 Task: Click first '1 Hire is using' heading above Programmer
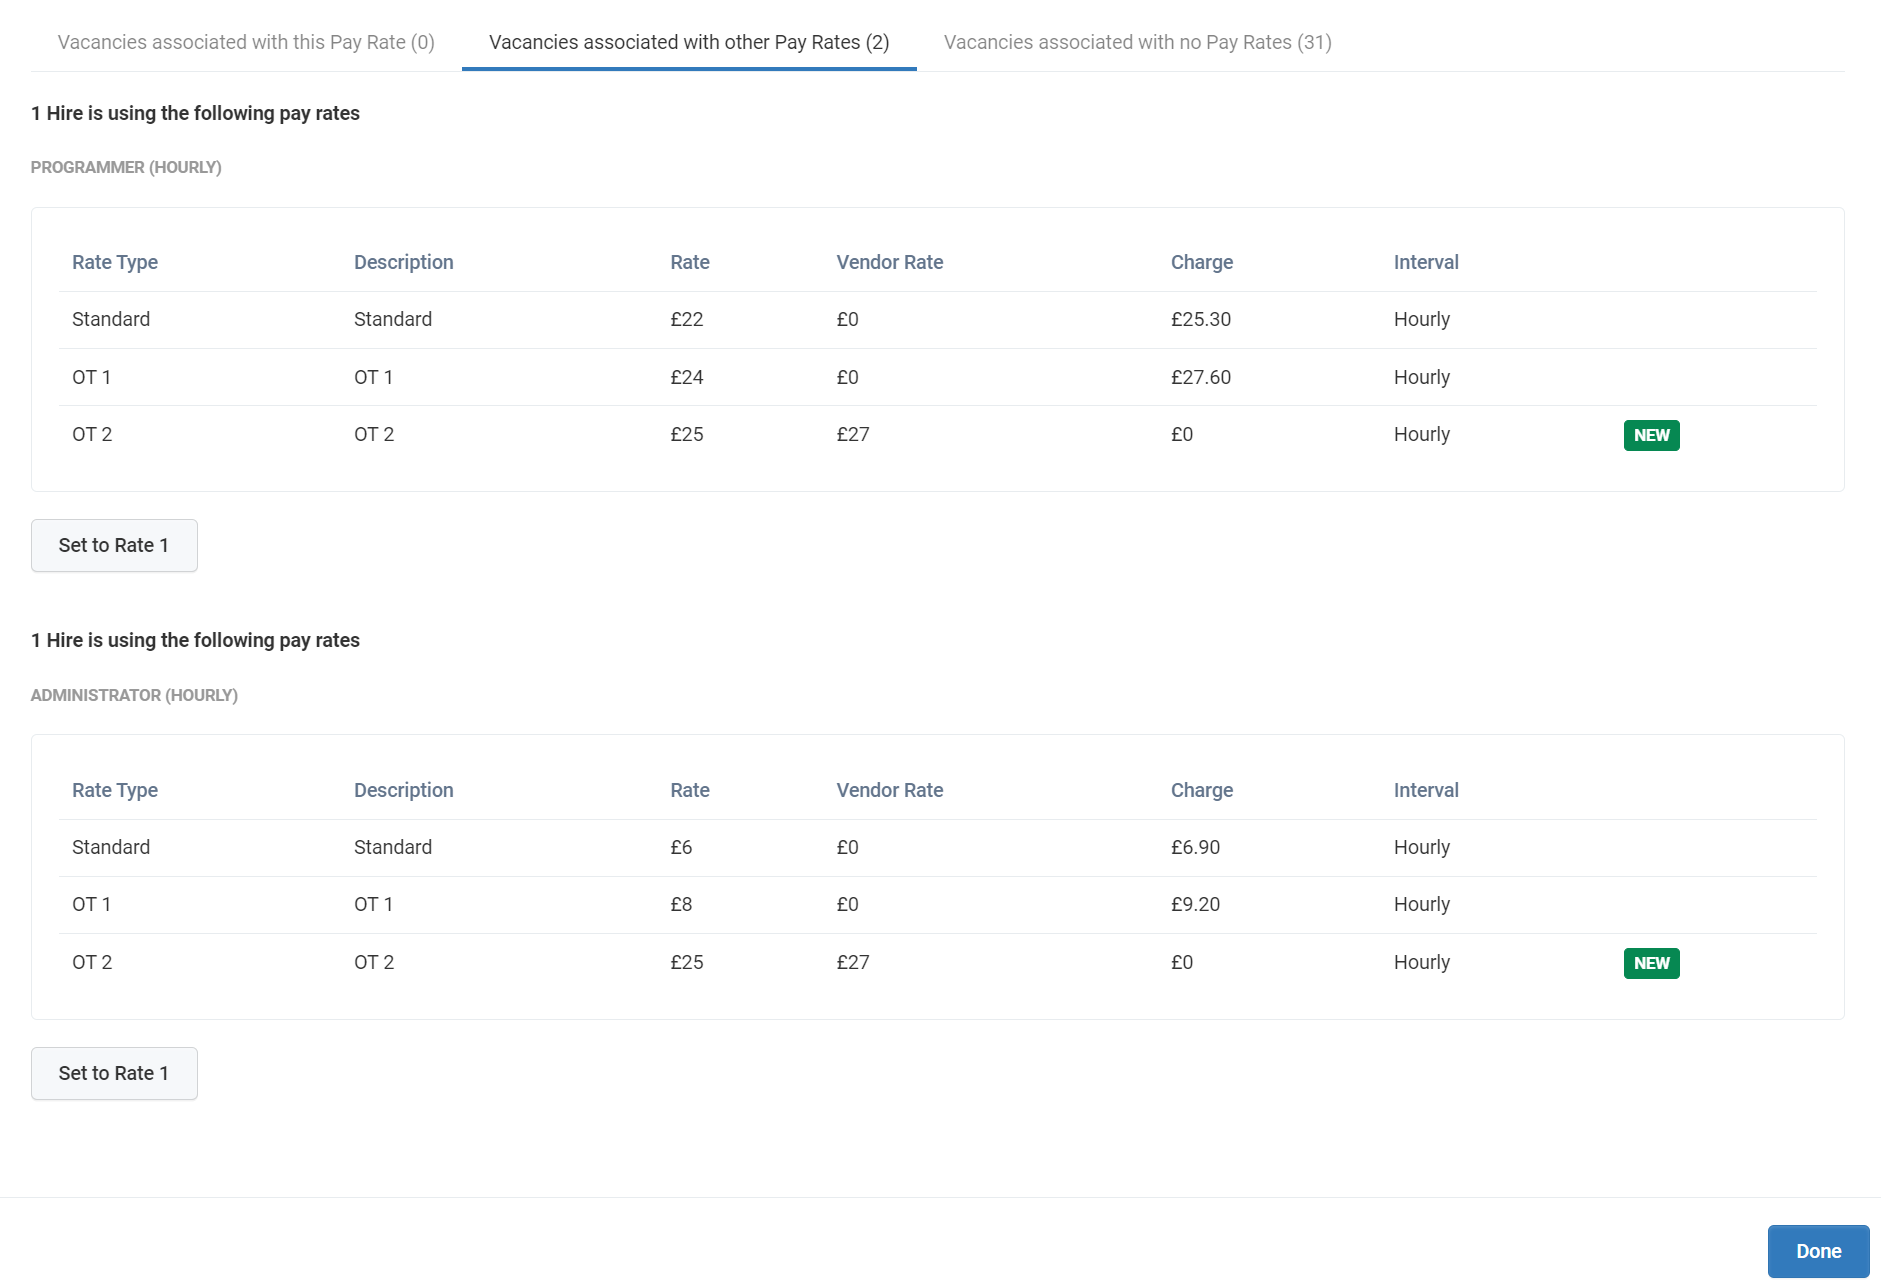click(195, 113)
